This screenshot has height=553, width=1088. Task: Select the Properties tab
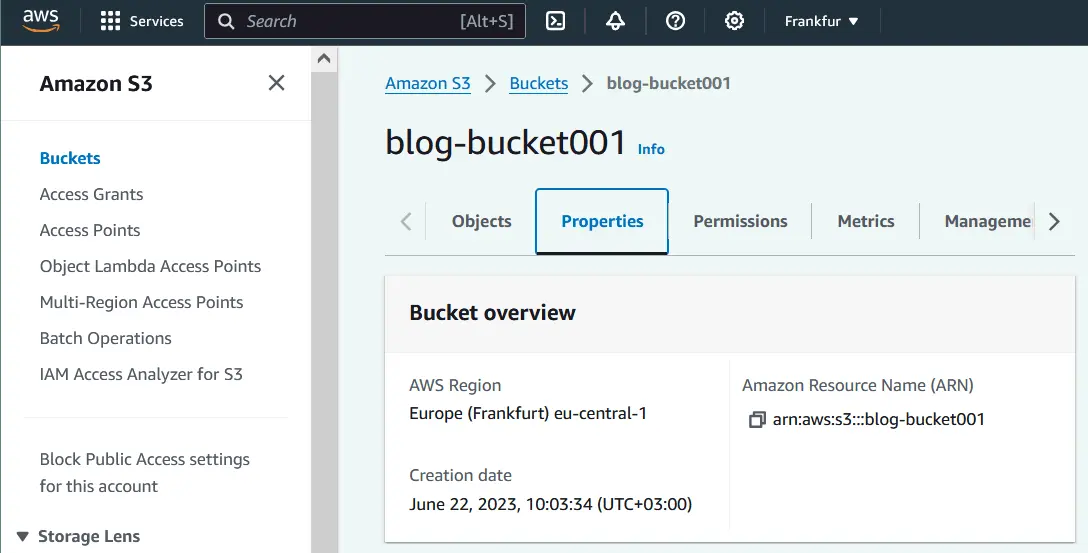pyautogui.click(x=602, y=221)
